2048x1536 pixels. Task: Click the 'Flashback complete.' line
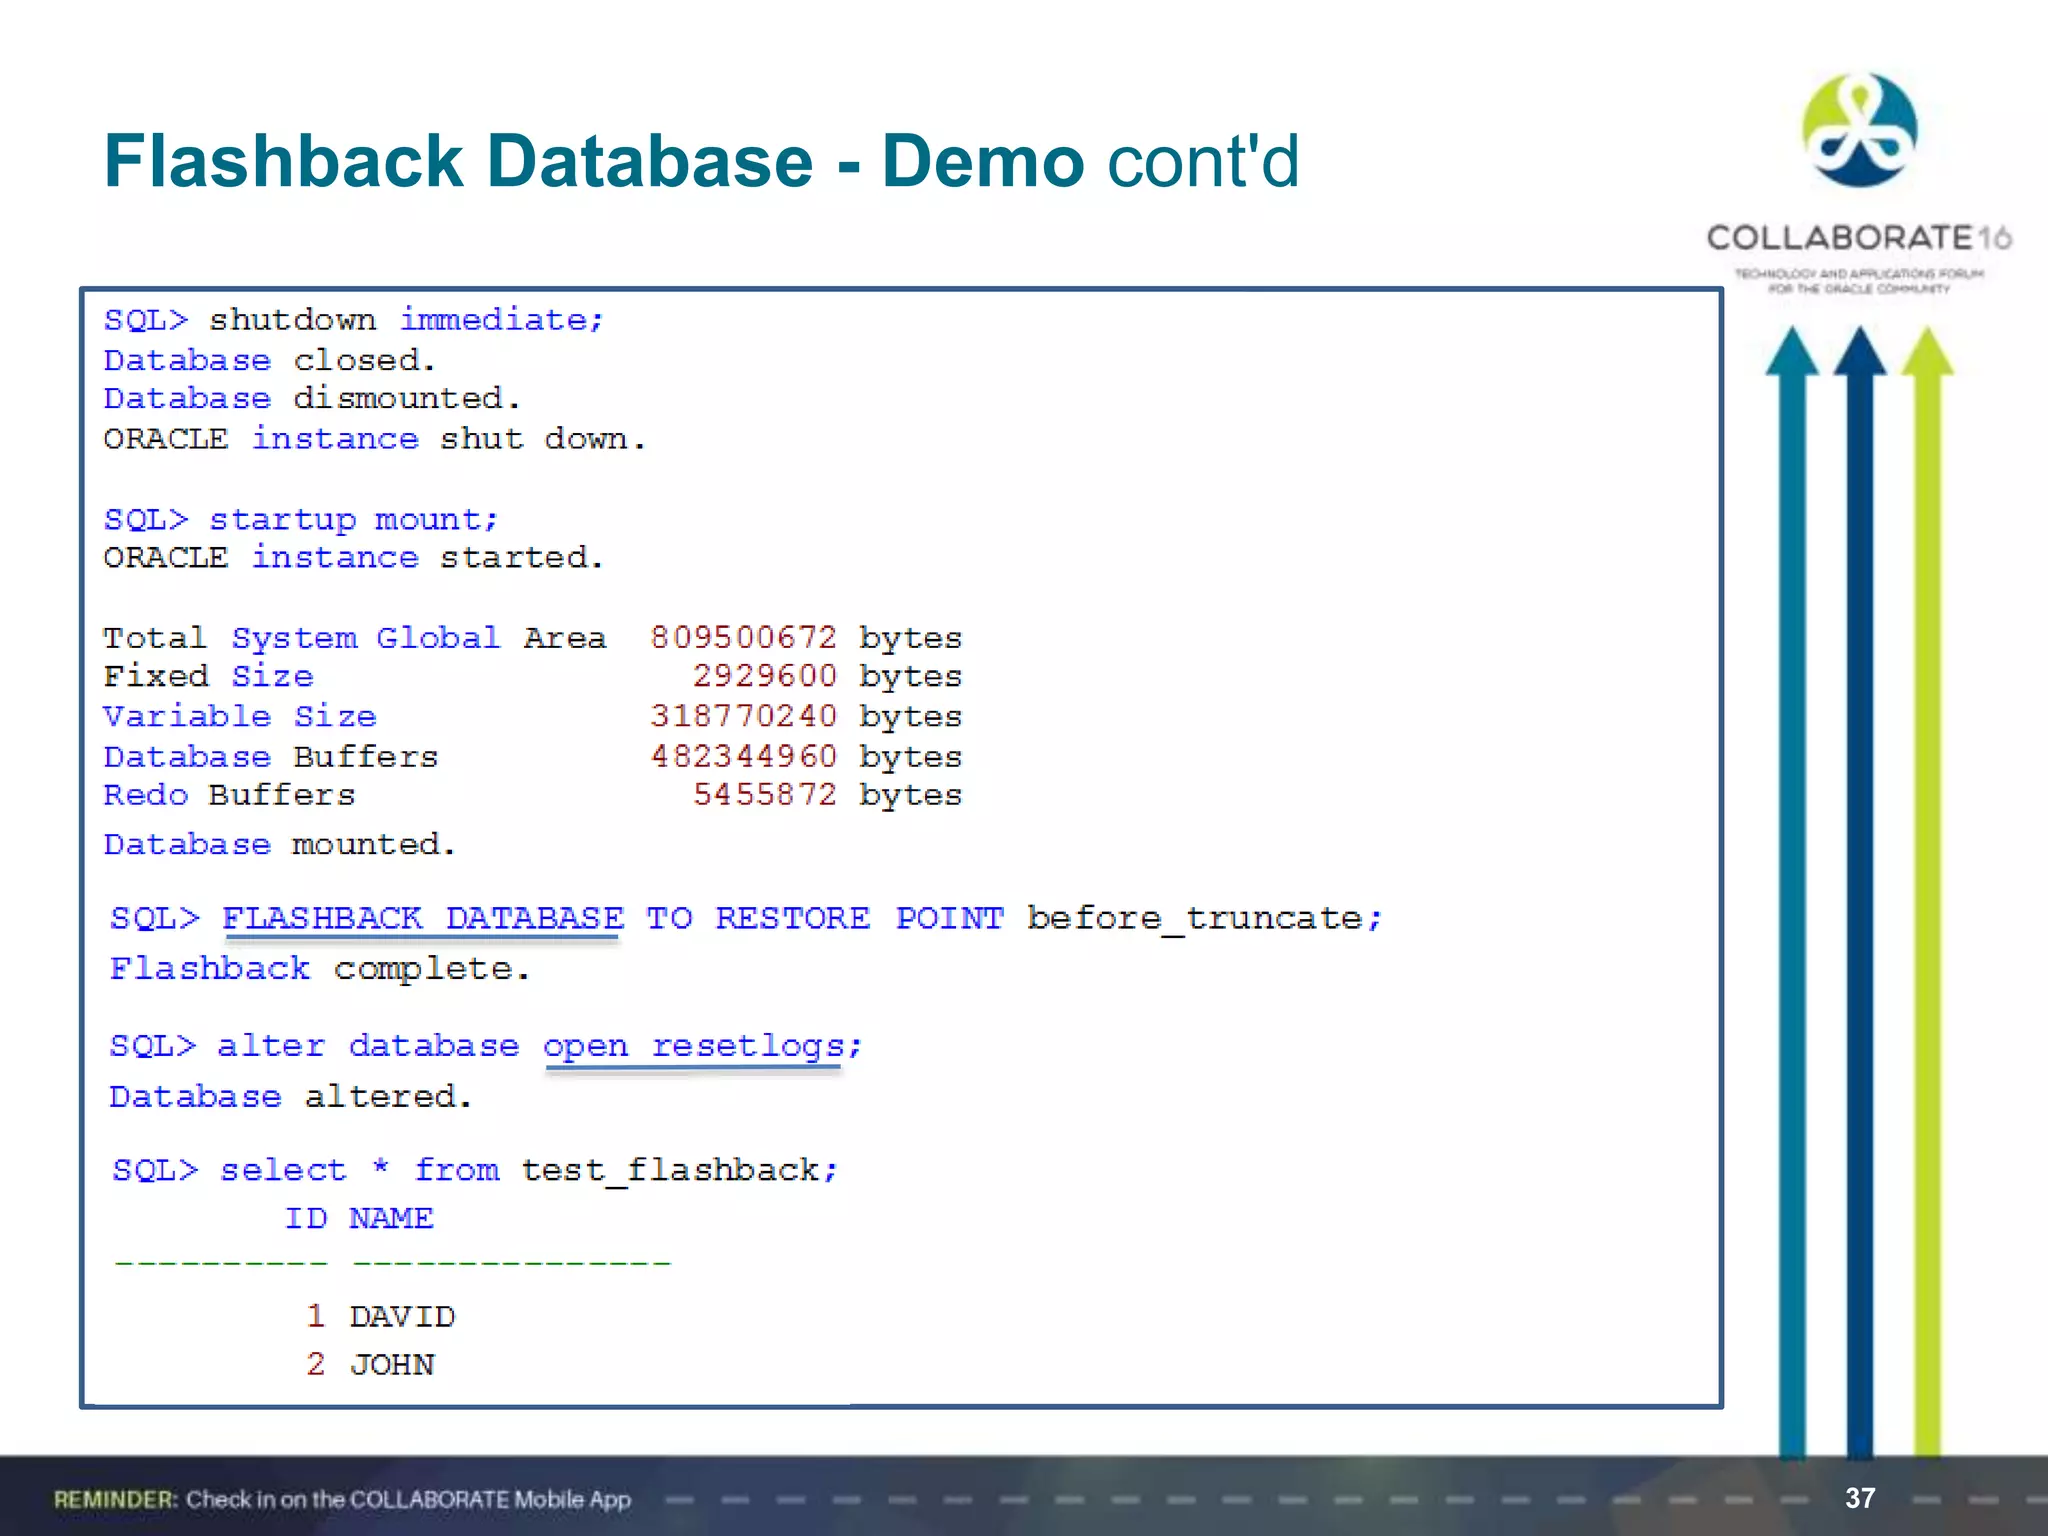point(320,969)
